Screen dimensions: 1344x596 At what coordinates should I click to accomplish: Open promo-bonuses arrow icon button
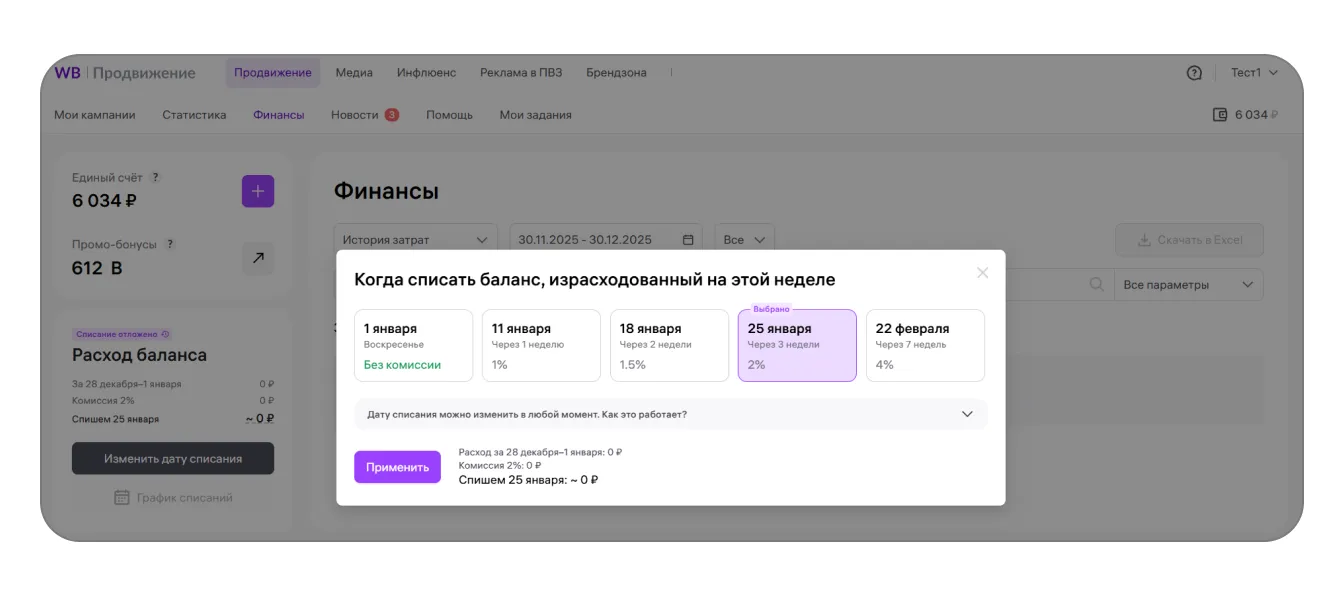coord(257,258)
